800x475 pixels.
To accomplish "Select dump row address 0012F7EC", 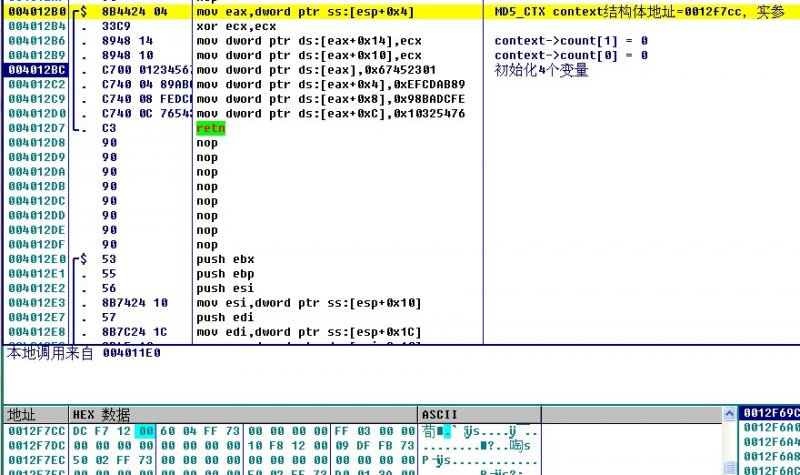I will point(37,461).
